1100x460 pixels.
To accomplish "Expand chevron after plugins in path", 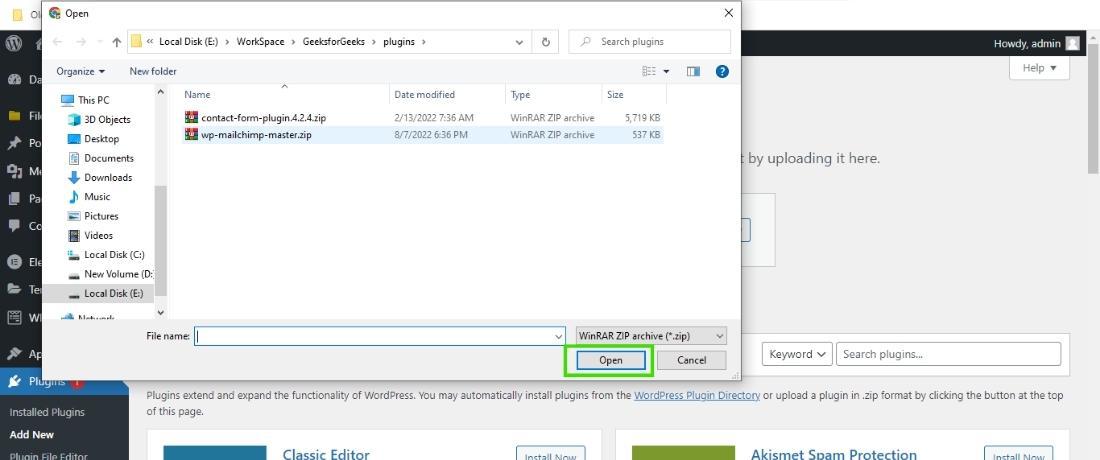I will 424,42.
